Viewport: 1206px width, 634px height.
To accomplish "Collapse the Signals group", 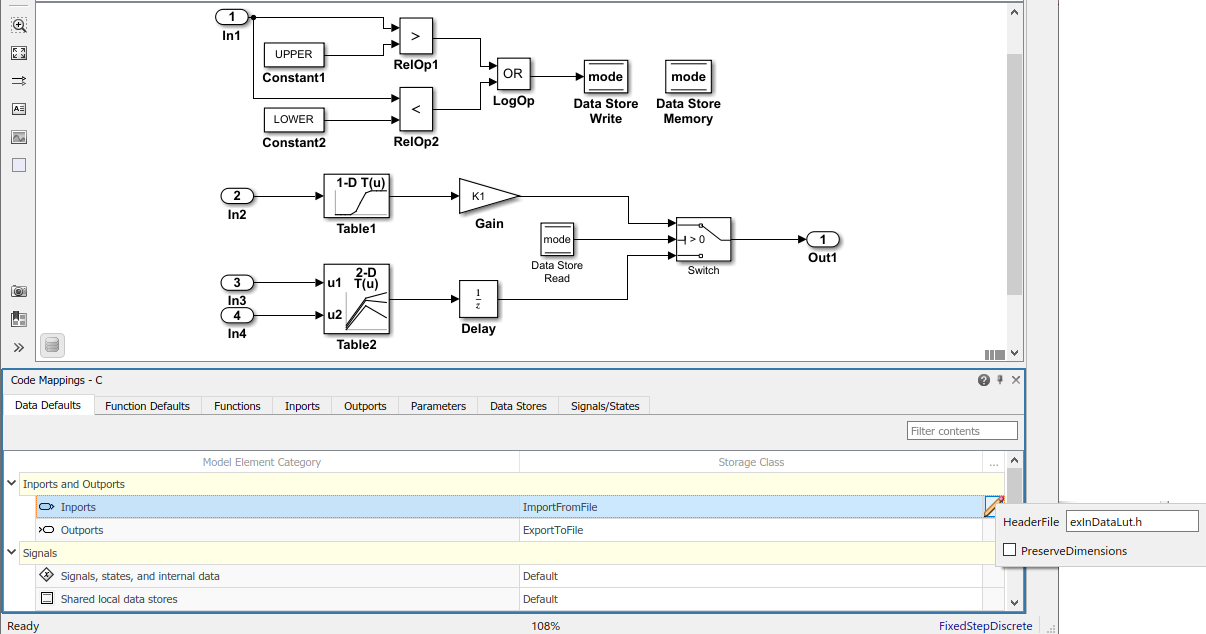I will (x=12, y=553).
